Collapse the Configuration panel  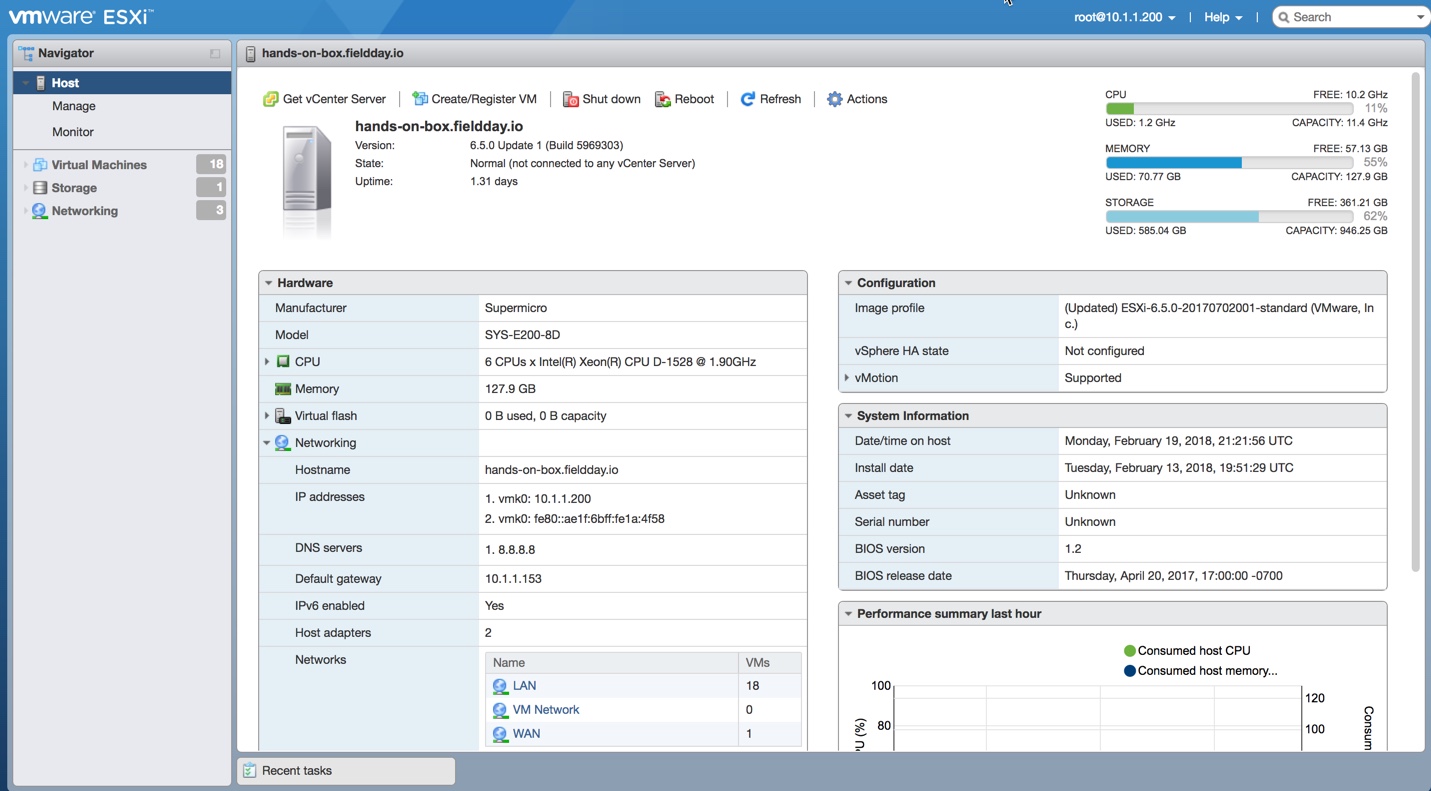848,283
